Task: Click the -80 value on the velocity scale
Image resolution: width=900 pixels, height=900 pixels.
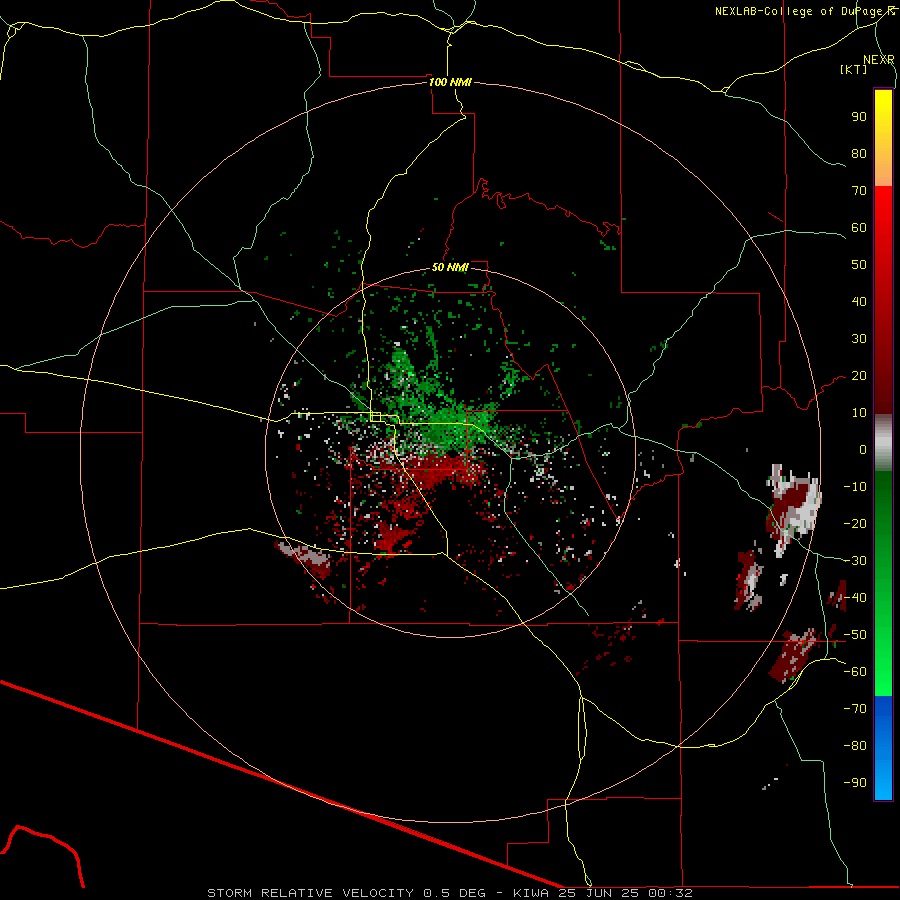Action: [x=855, y=745]
